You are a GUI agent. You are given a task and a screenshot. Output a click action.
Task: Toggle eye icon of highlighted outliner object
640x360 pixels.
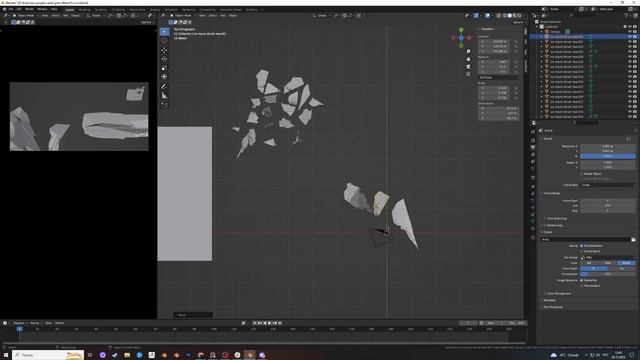coord(630,36)
